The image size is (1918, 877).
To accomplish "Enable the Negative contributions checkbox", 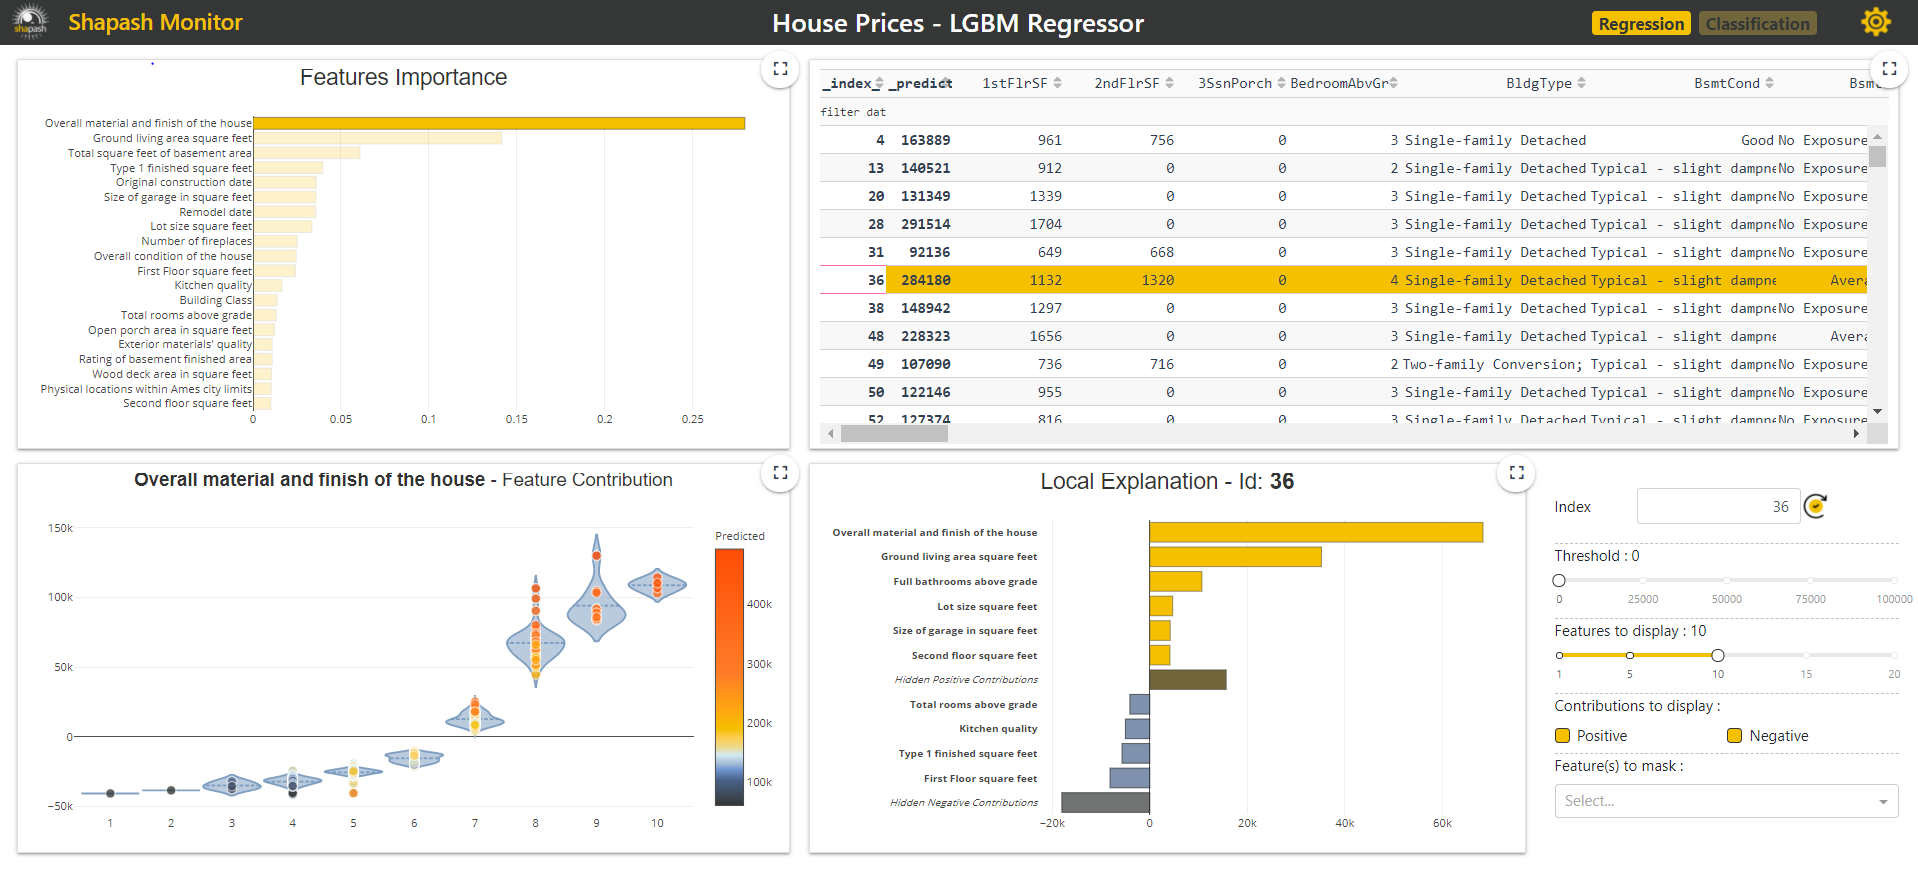I will [x=1734, y=736].
